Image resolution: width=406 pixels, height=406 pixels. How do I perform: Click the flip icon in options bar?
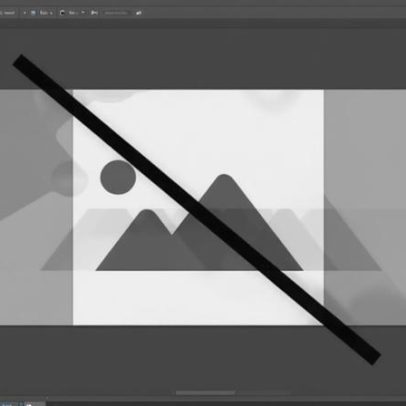tap(94, 13)
